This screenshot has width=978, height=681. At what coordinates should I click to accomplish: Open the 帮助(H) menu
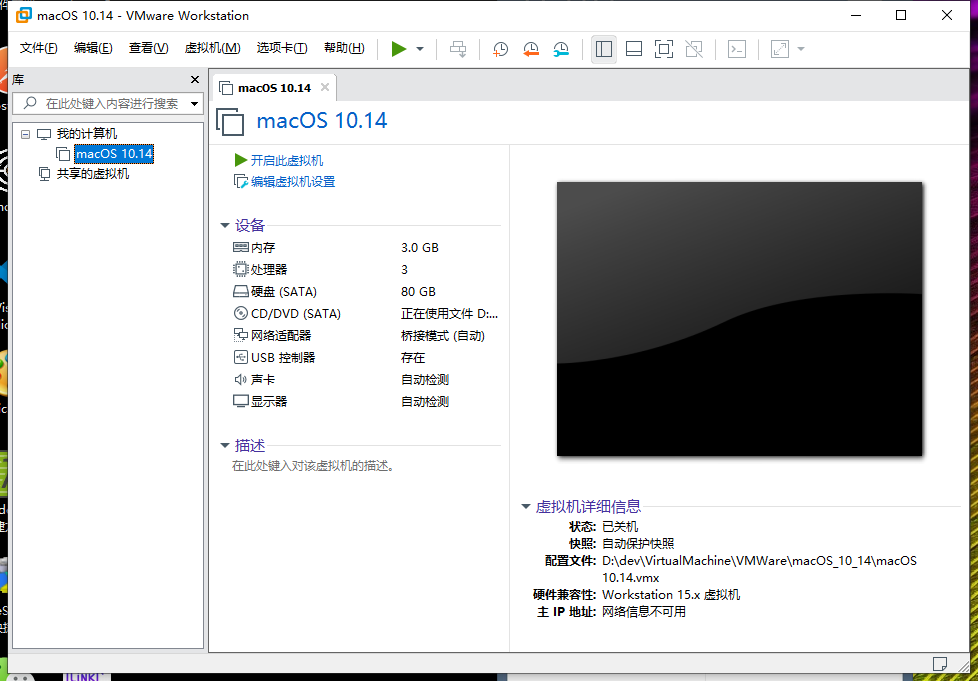point(344,48)
